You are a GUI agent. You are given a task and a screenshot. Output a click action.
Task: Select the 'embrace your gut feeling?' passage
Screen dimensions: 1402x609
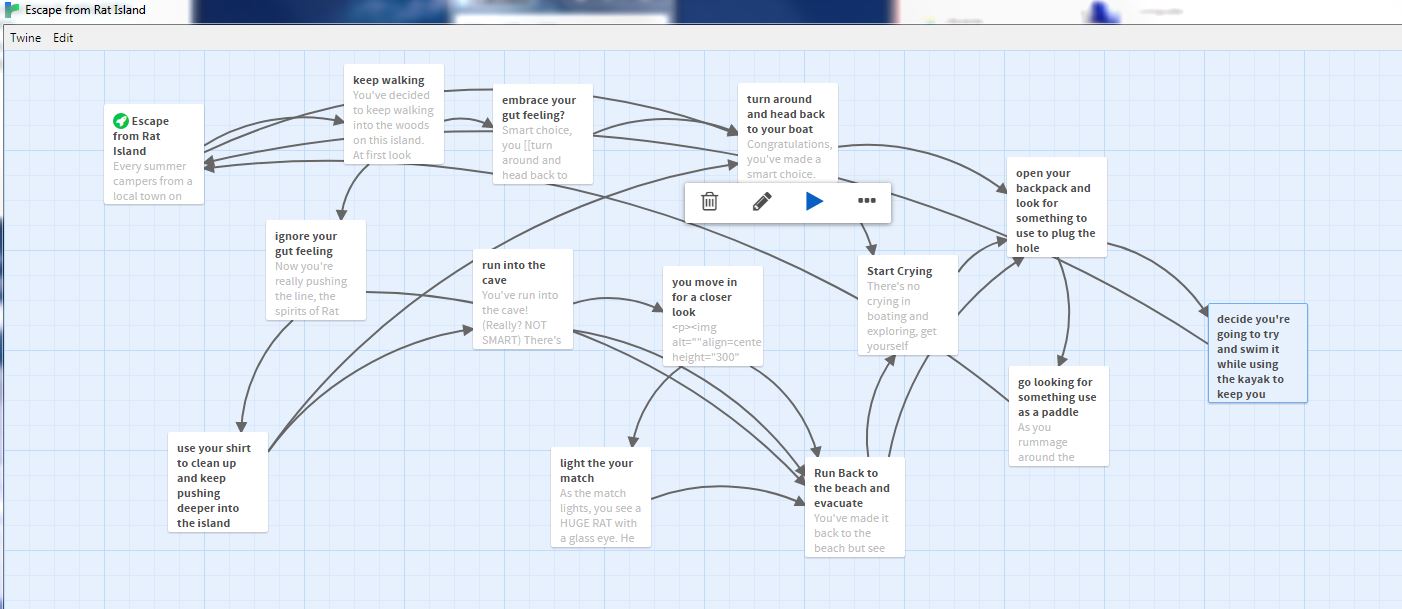pos(542,134)
